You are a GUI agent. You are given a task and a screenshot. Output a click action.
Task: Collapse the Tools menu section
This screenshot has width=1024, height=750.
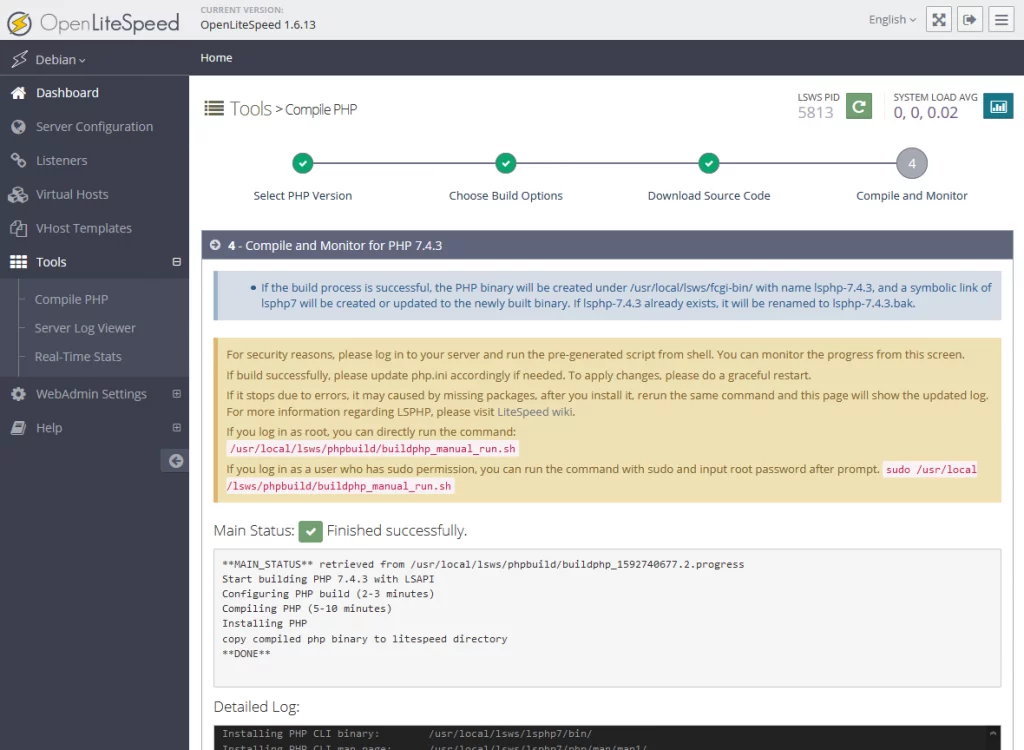(x=176, y=262)
